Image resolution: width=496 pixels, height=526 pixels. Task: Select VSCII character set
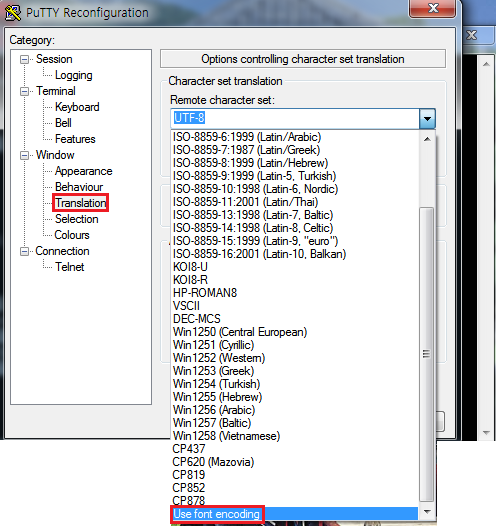click(295, 306)
